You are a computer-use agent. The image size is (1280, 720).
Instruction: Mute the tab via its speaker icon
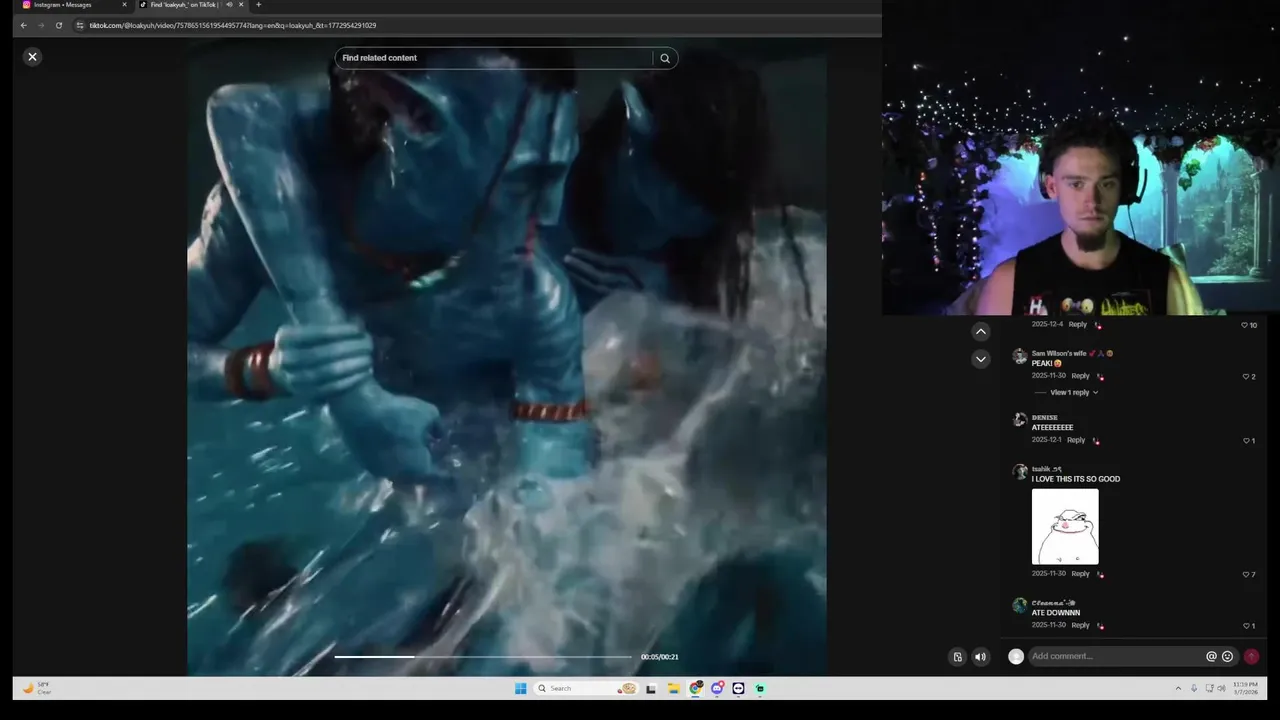coord(229,5)
